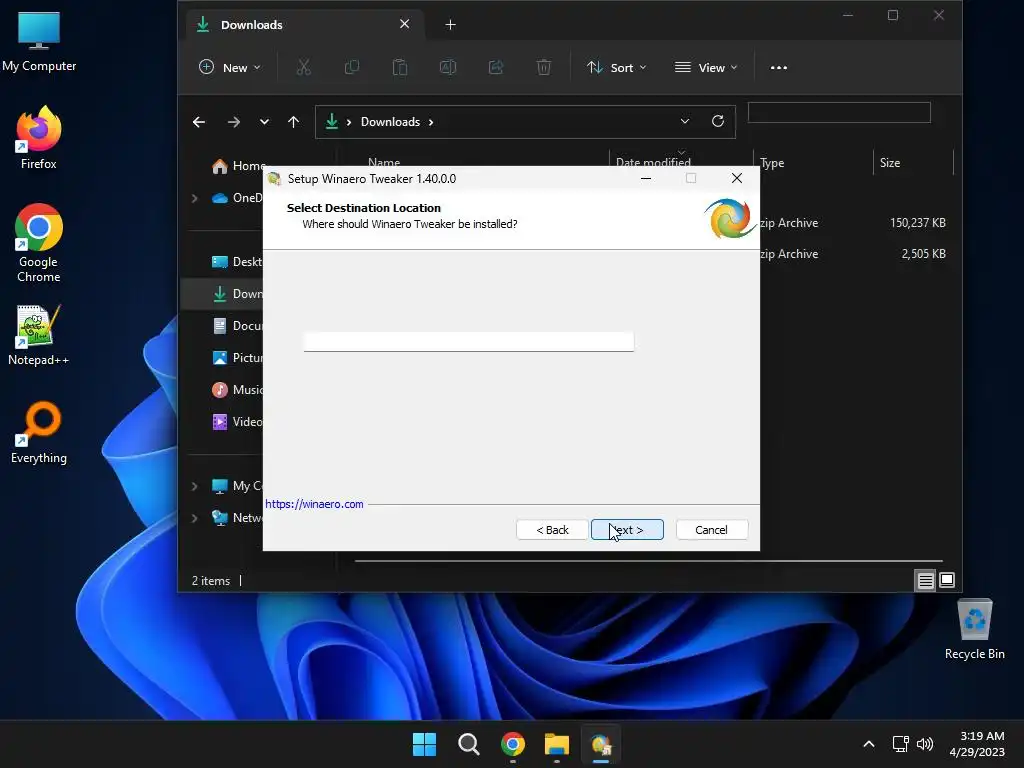
Task: Go back in Explorer navigation
Action: click(x=199, y=122)
